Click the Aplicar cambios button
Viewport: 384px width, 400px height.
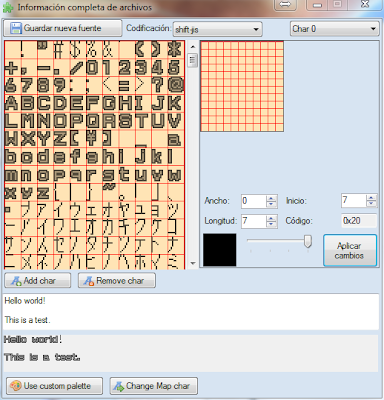pyautogui.click(x=350, y=250)
